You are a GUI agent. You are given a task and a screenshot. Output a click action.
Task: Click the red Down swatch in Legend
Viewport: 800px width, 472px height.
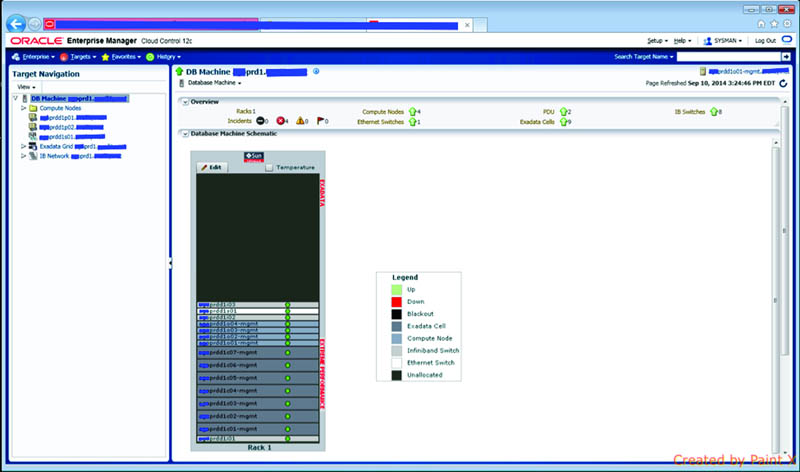[396, 302]
